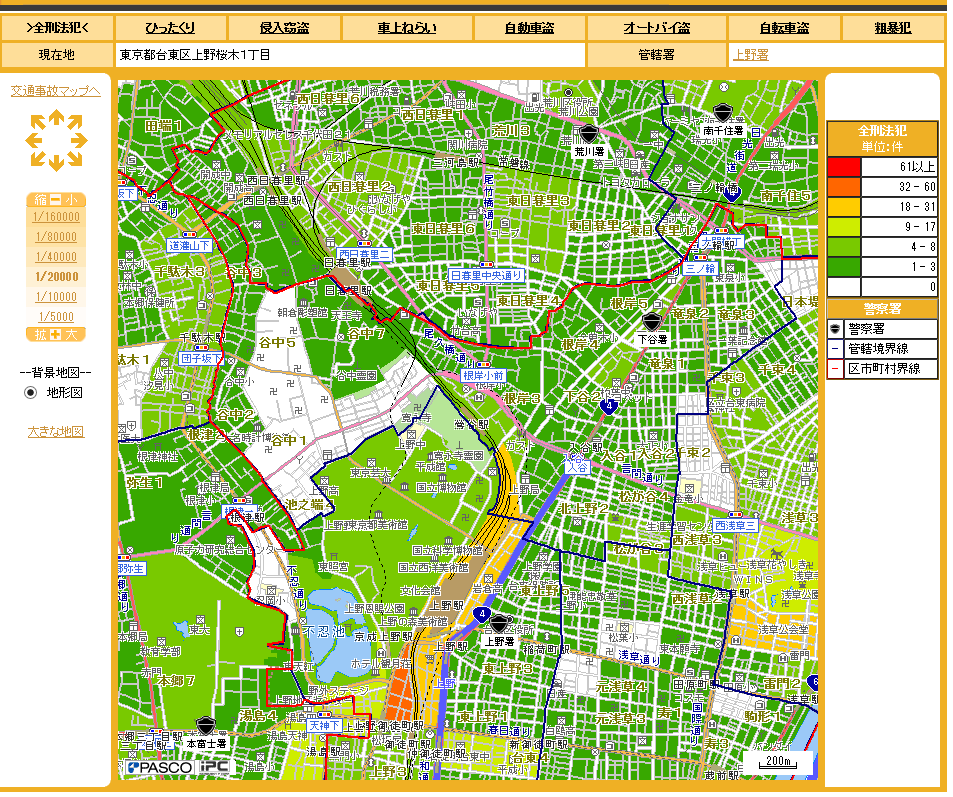Pan the map north with up arrow
Viewport: 953px width, 797px height.
pyautogui.click(x=57, y=117)
